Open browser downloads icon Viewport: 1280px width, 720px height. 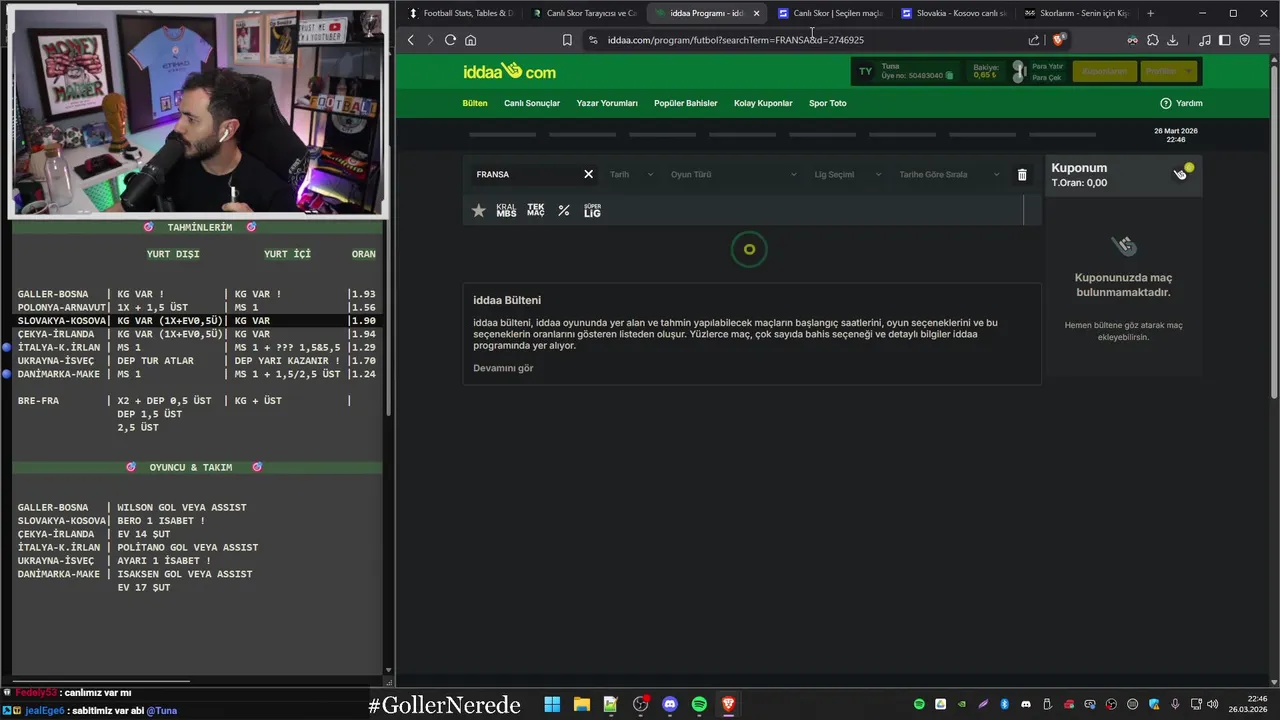(x=1173, y=40)
